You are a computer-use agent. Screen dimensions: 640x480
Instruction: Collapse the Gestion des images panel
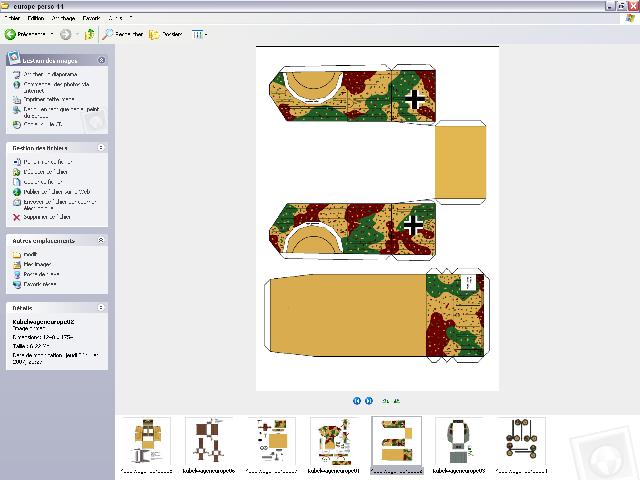click(x=101, y=60)
